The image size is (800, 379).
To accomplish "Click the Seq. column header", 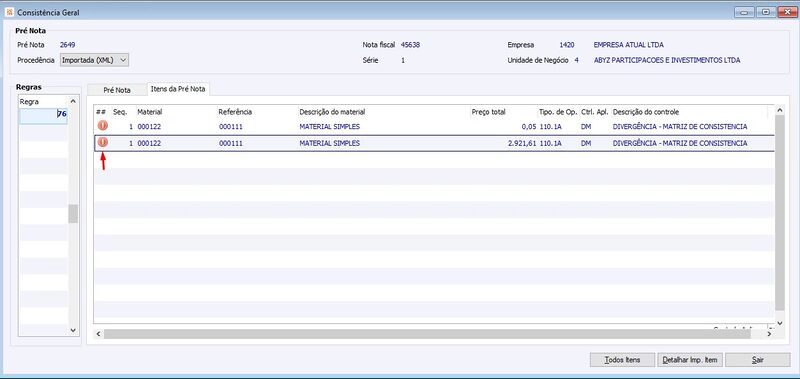I will click(120, 112).
